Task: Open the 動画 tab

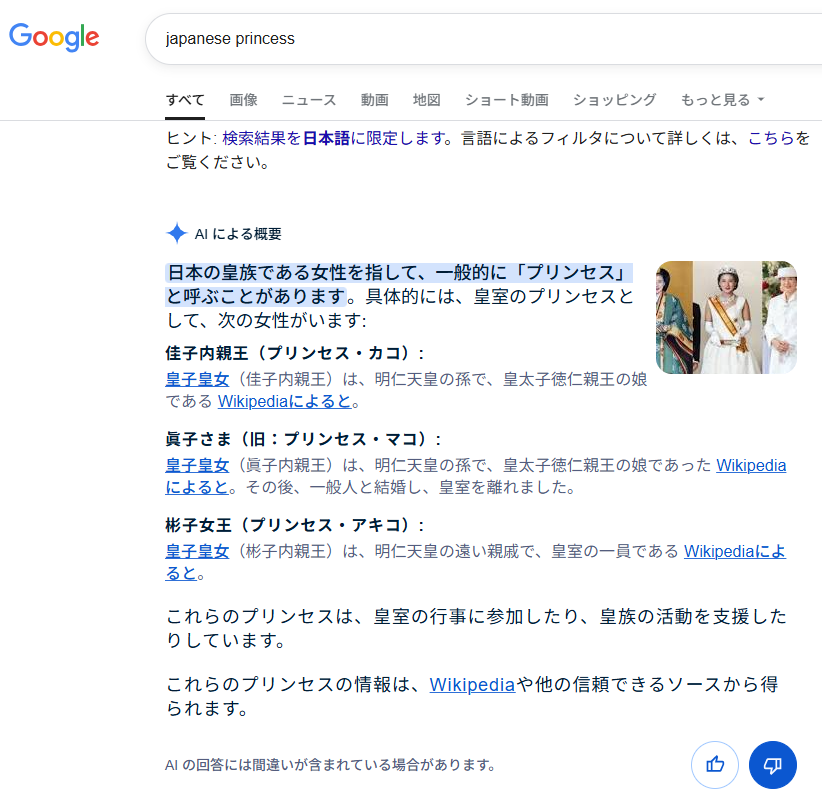Action: (x=374, y=100)
